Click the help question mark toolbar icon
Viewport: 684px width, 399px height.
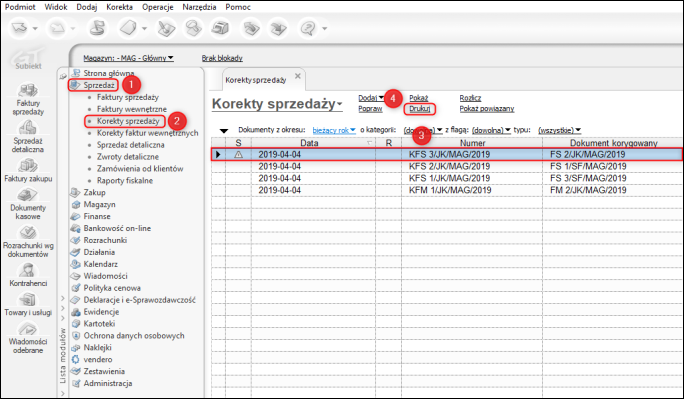click(x=308, y=29)
